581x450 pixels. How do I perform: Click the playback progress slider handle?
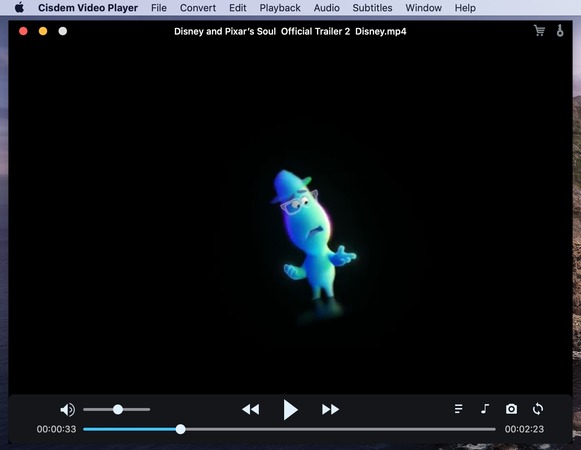[x=180, y=429]
